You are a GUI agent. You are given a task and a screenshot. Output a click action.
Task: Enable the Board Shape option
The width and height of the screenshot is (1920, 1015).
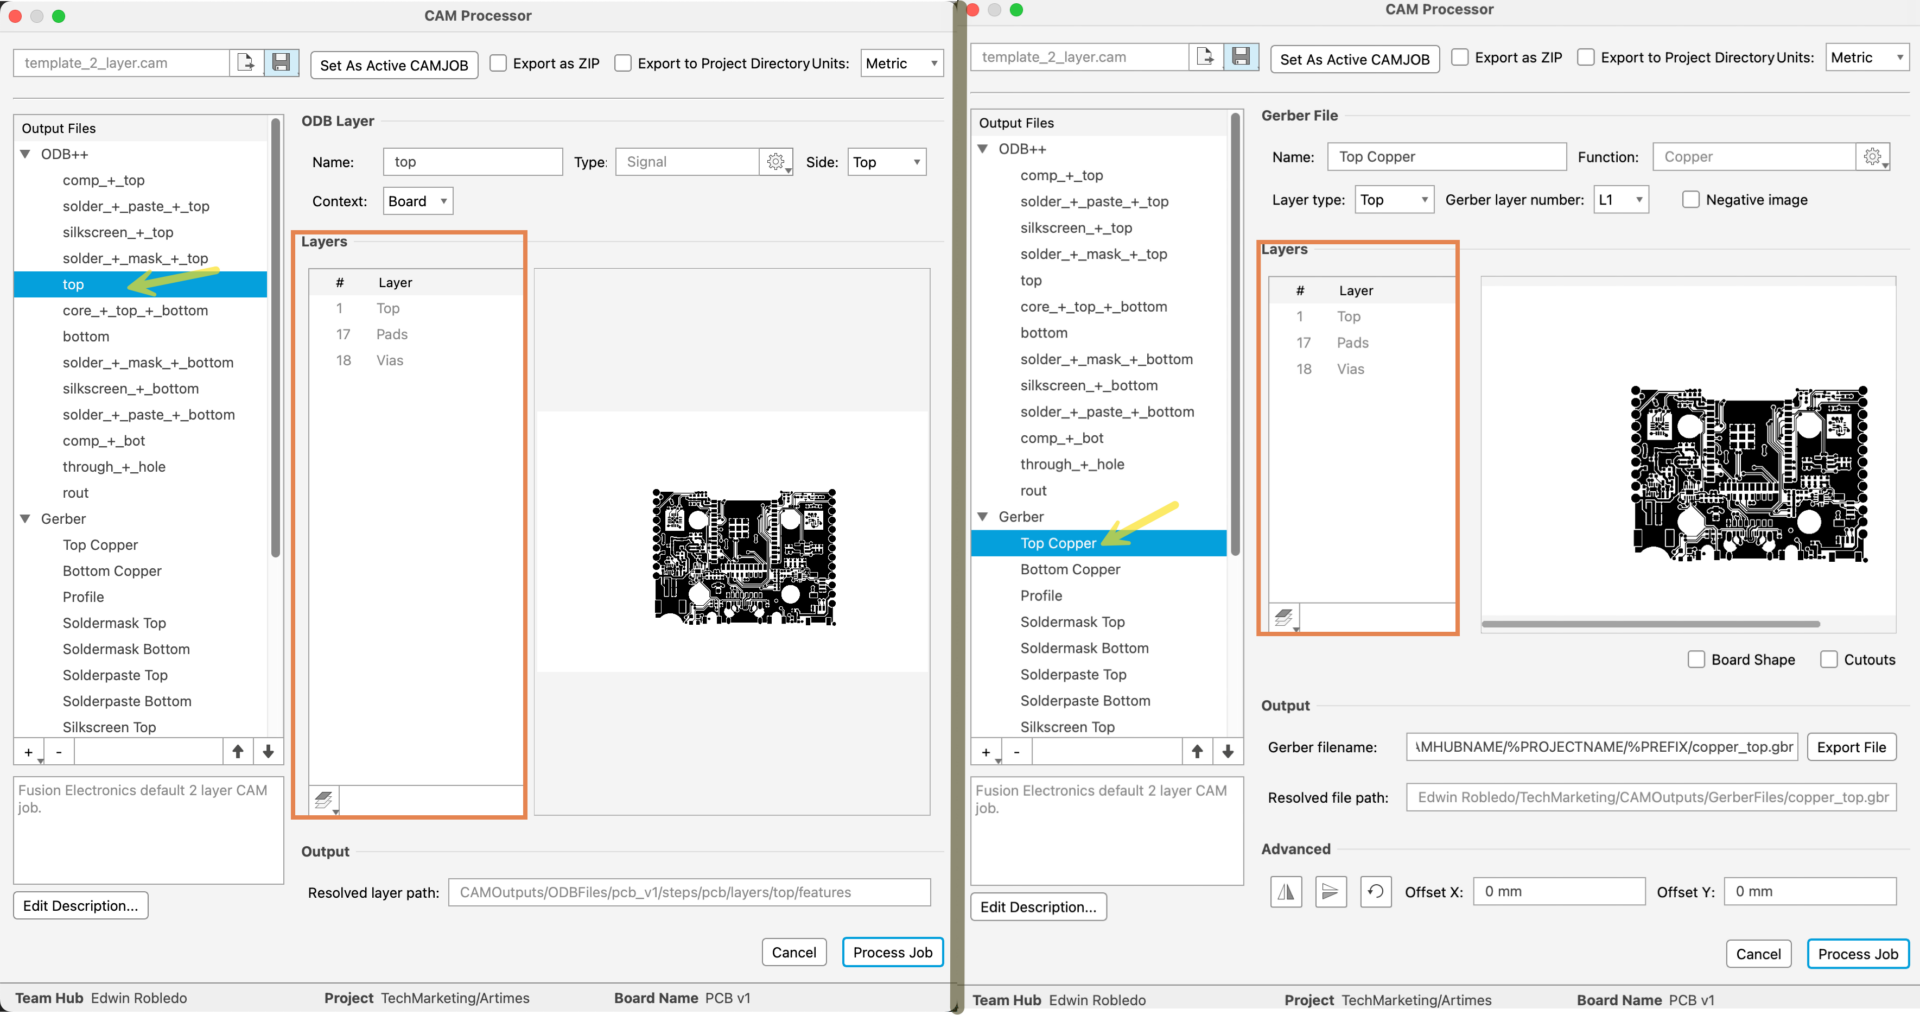pos(1697,659)
